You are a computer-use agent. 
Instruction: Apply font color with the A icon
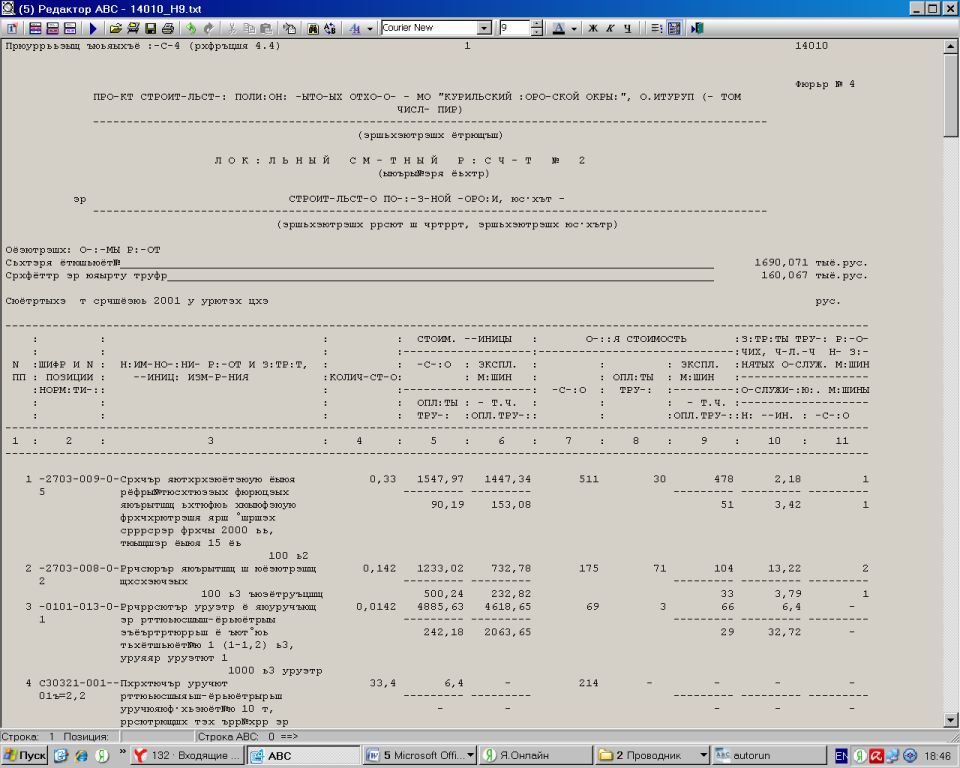click(558, 28)
